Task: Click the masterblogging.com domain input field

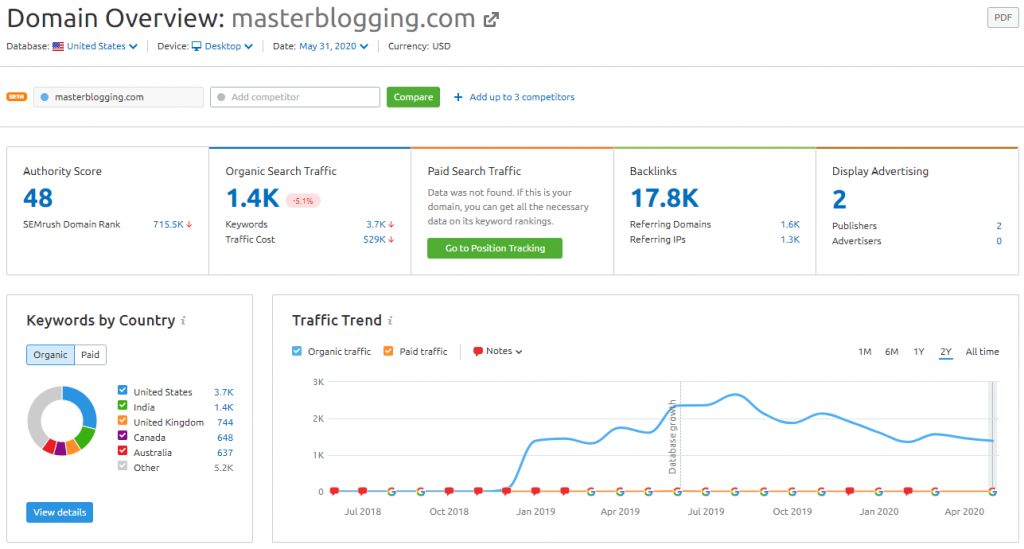Action: (x=119, y=97)
